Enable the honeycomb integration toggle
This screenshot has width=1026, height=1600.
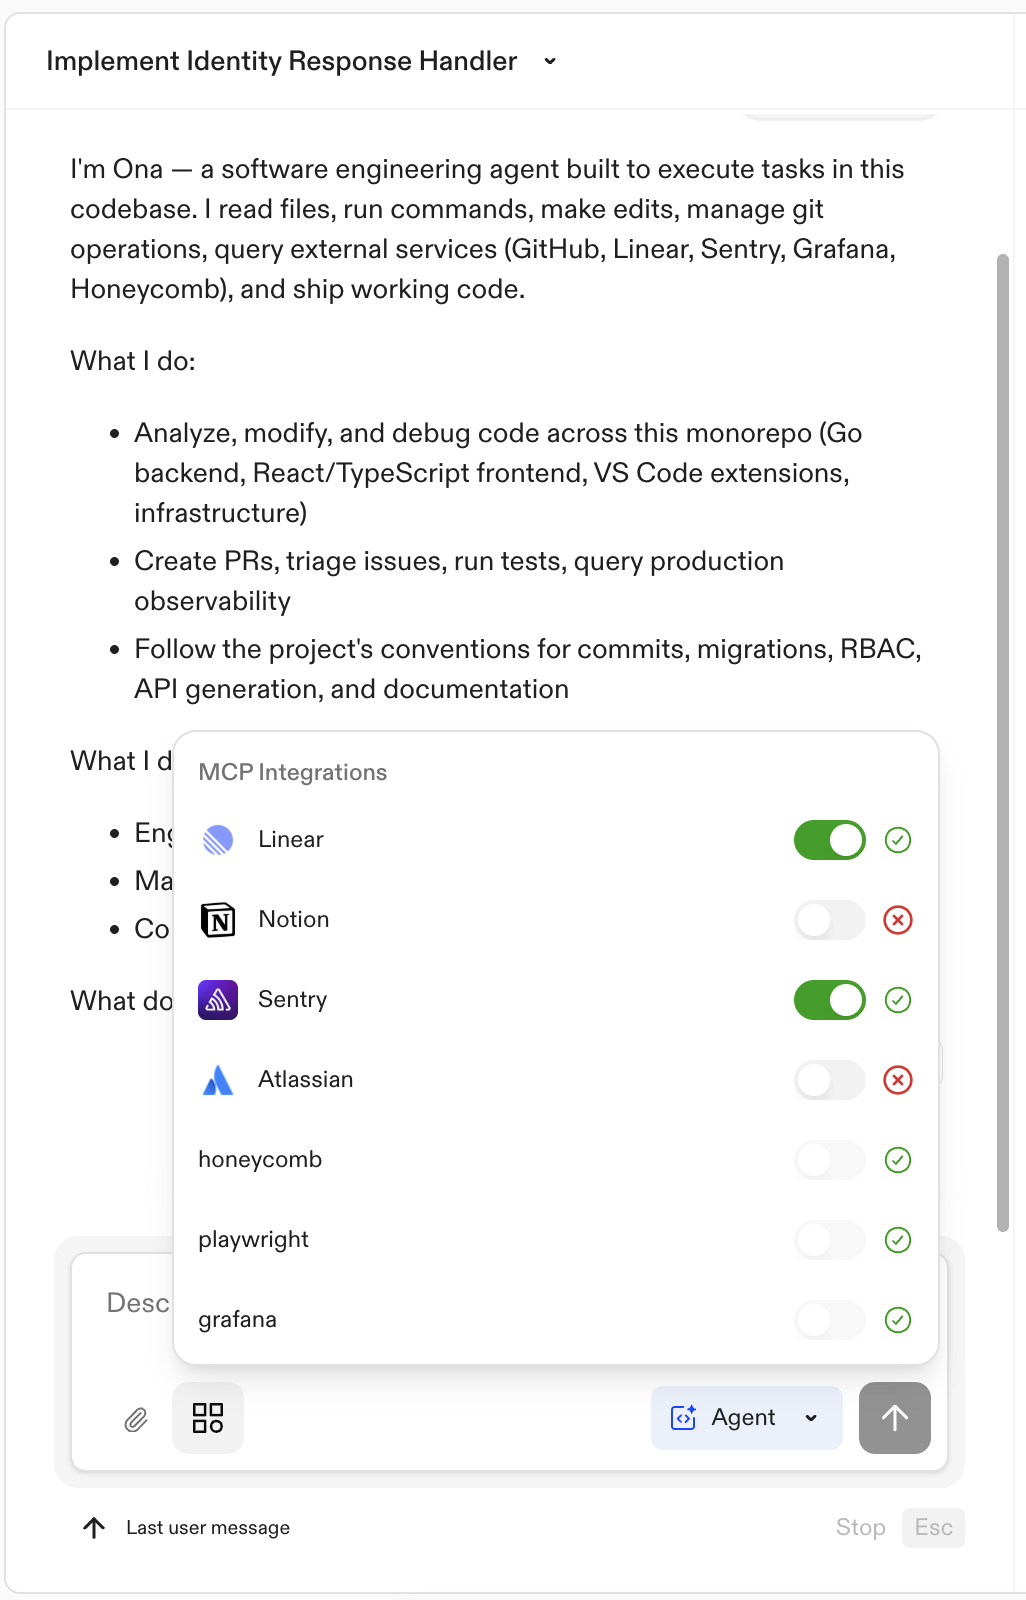[829, 1160]
